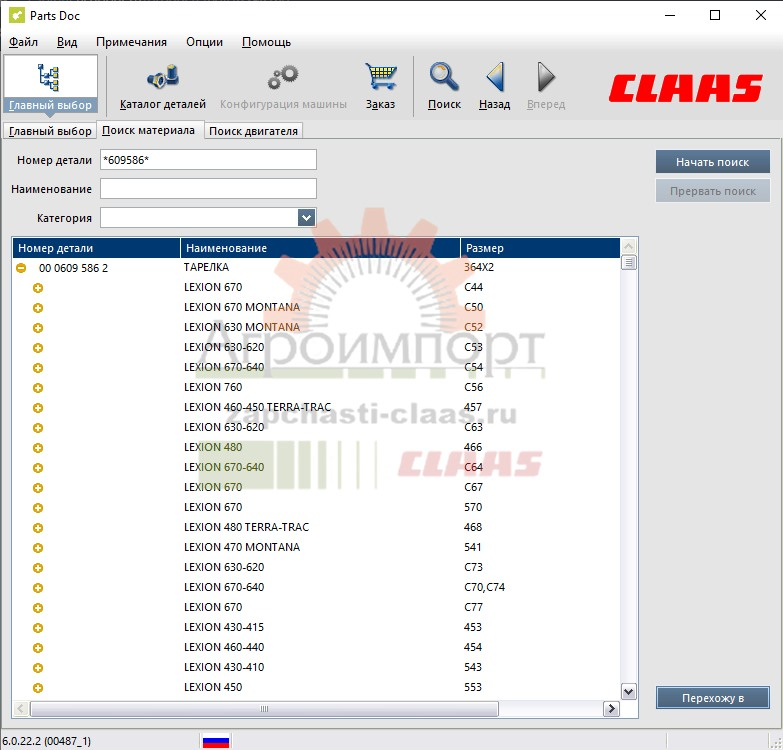Expand the LEXION 760 row

coord(38,388)
